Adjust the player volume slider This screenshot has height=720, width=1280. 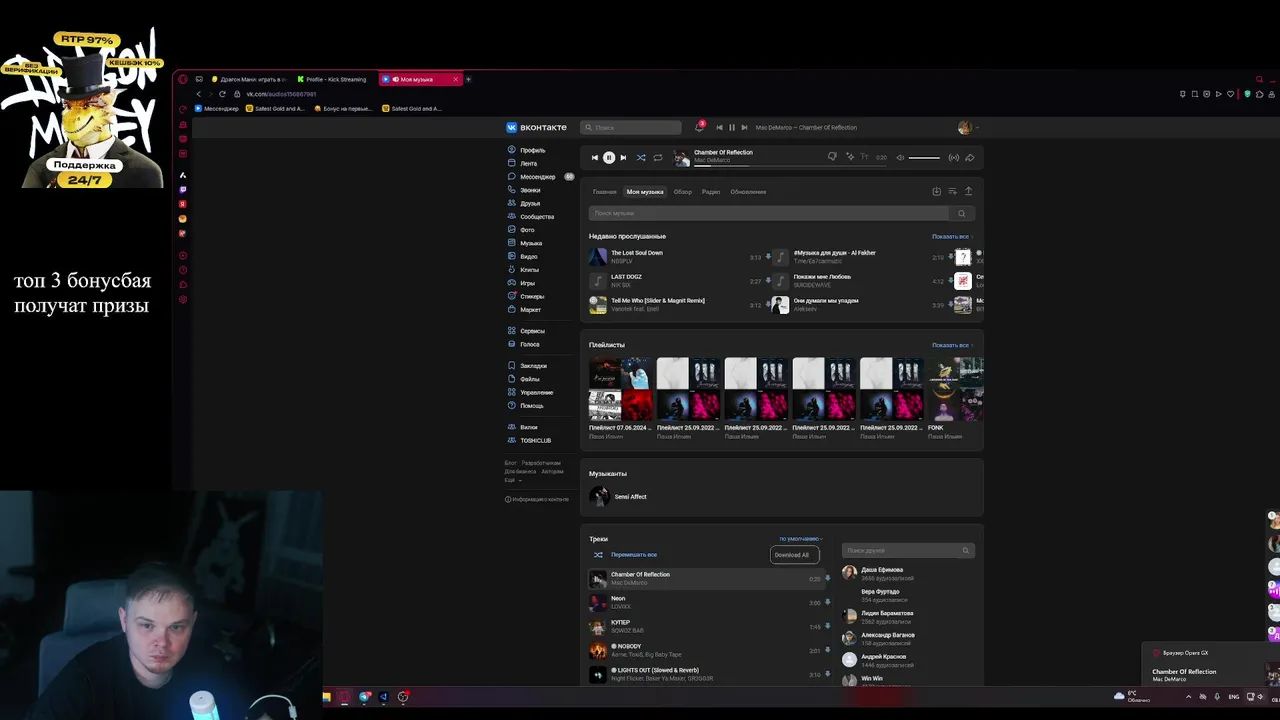924,157
